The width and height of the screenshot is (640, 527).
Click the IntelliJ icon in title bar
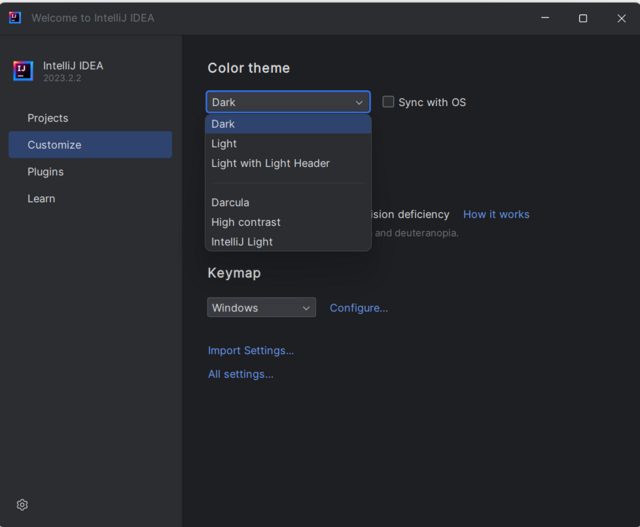[15, 17]
